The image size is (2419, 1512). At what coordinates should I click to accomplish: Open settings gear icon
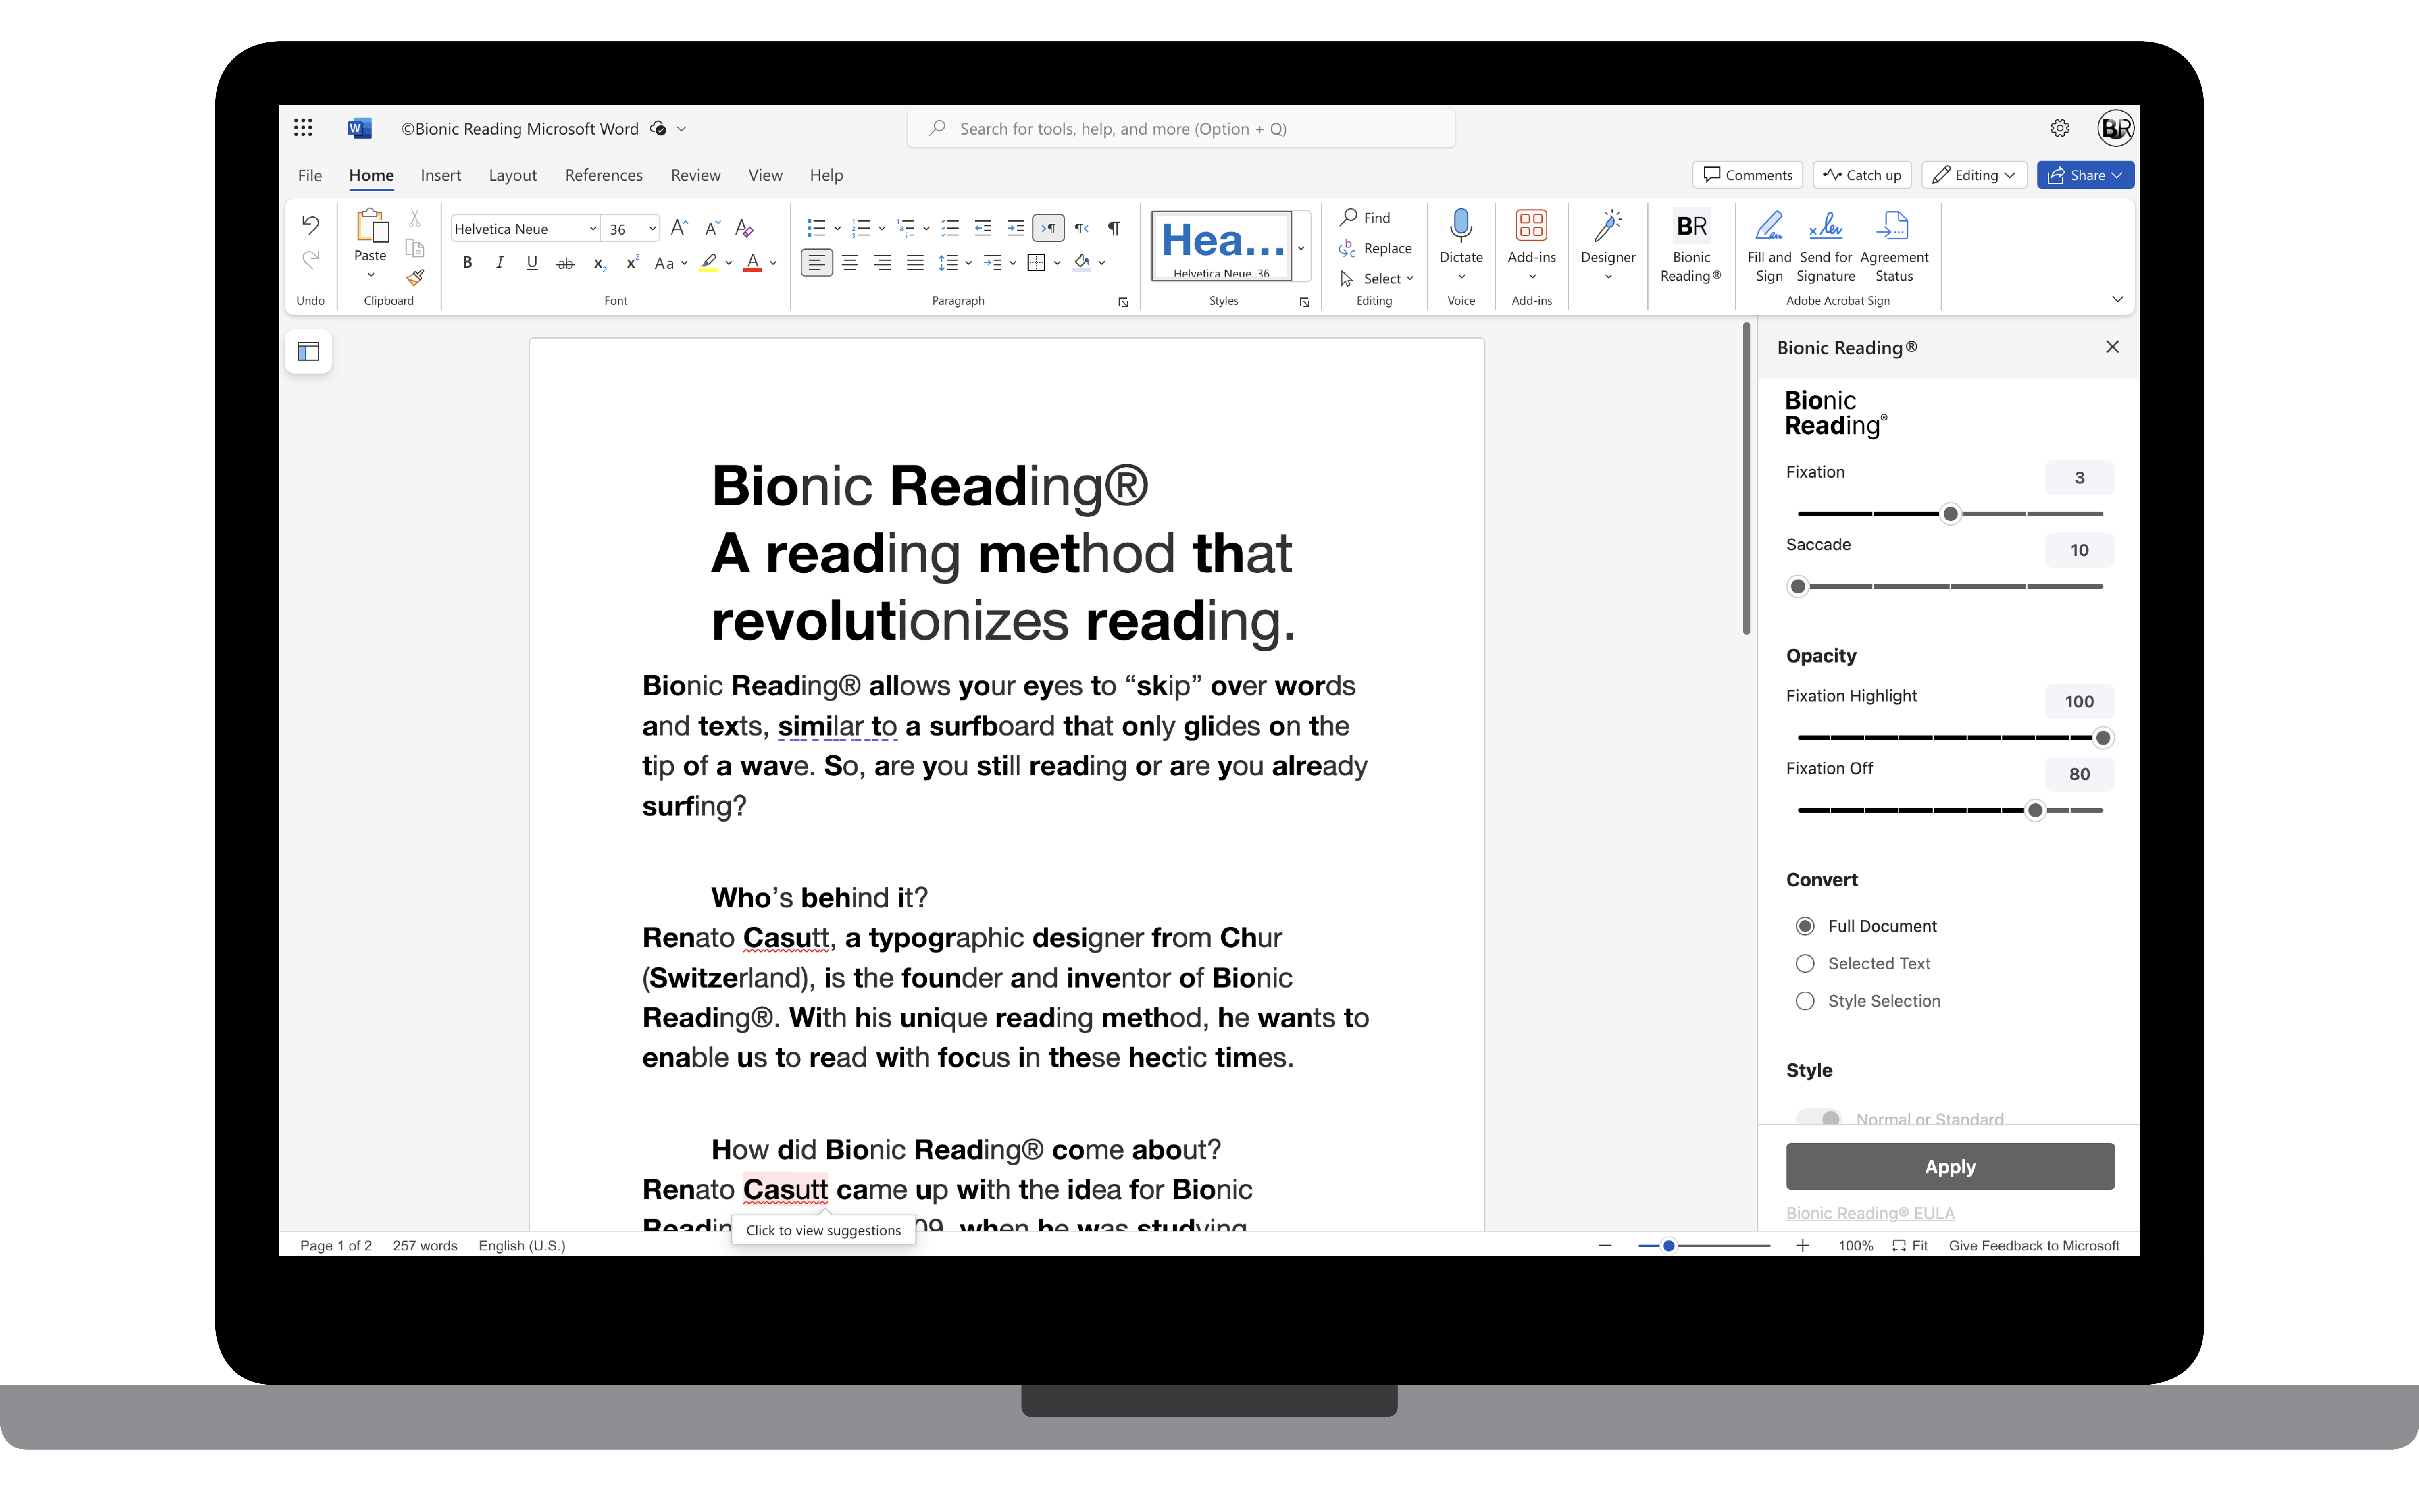pos(2060,128)
